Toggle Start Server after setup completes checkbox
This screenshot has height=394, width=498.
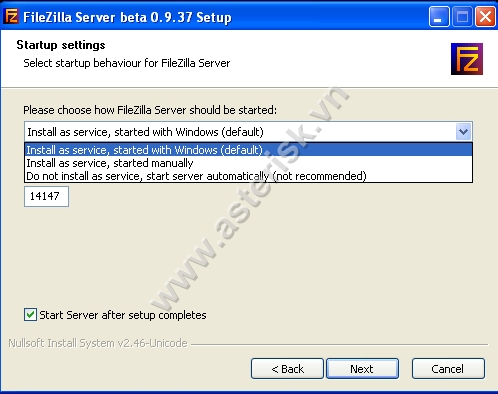(x=30, y=315)
